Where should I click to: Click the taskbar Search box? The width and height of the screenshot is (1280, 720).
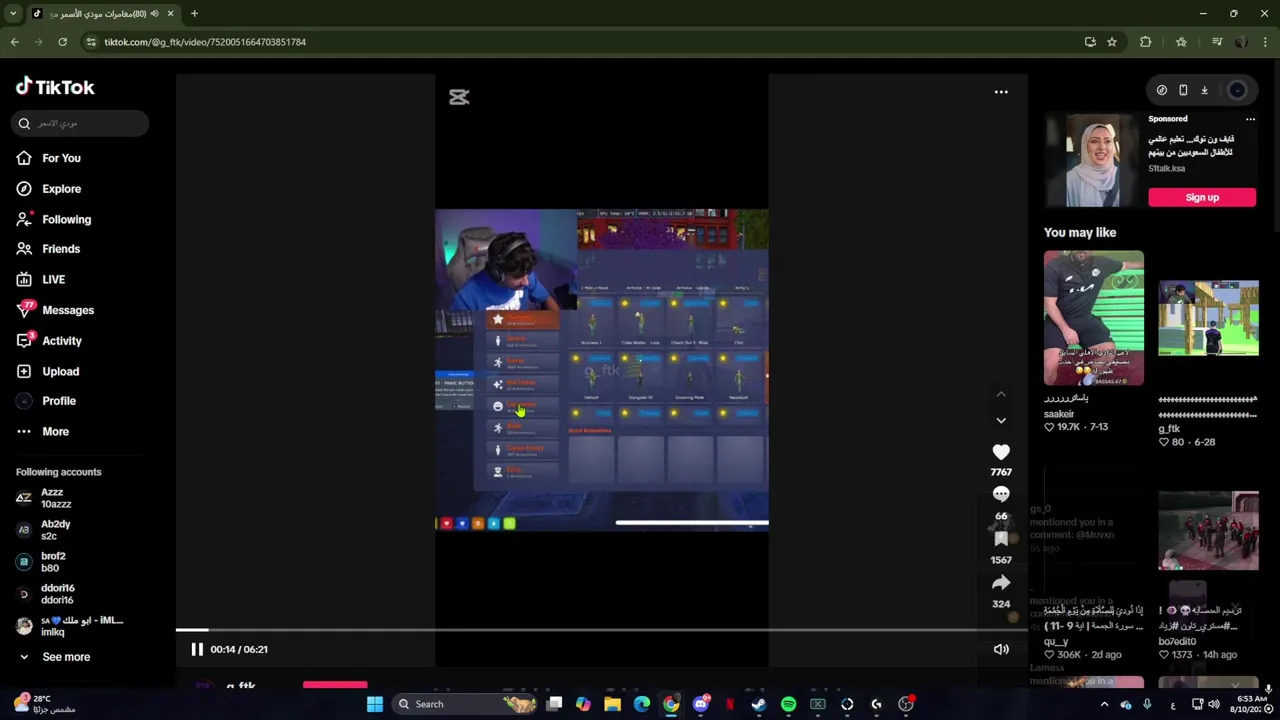click(468, 704)
